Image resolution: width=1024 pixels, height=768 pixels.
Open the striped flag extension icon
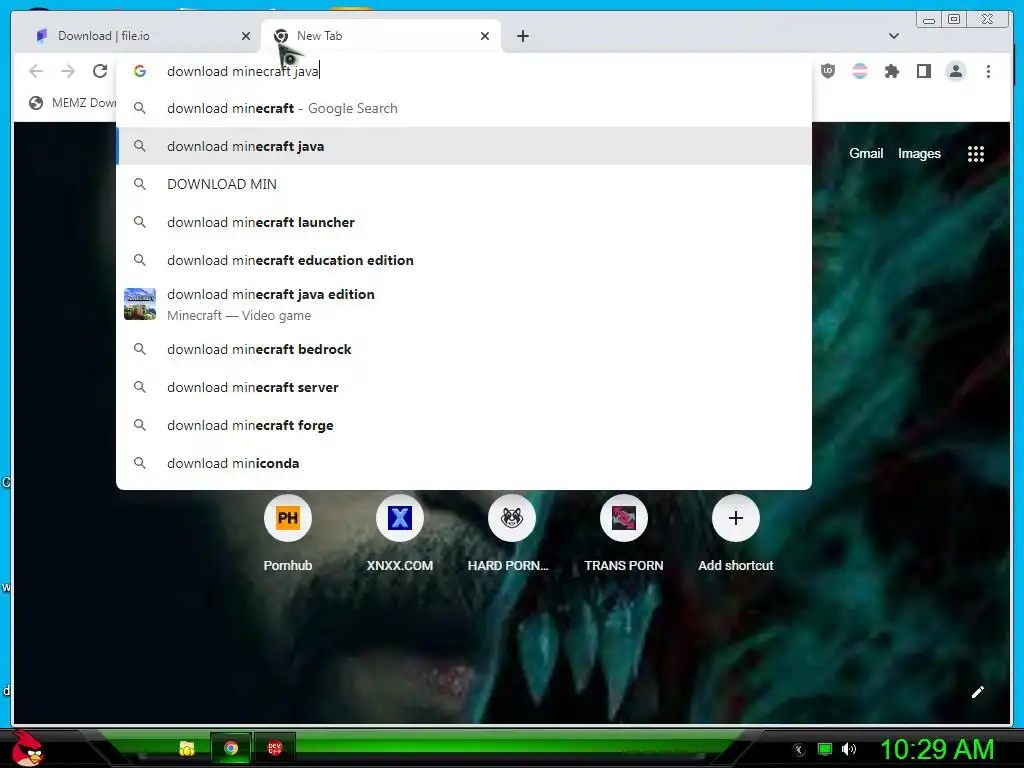[859, 71]
